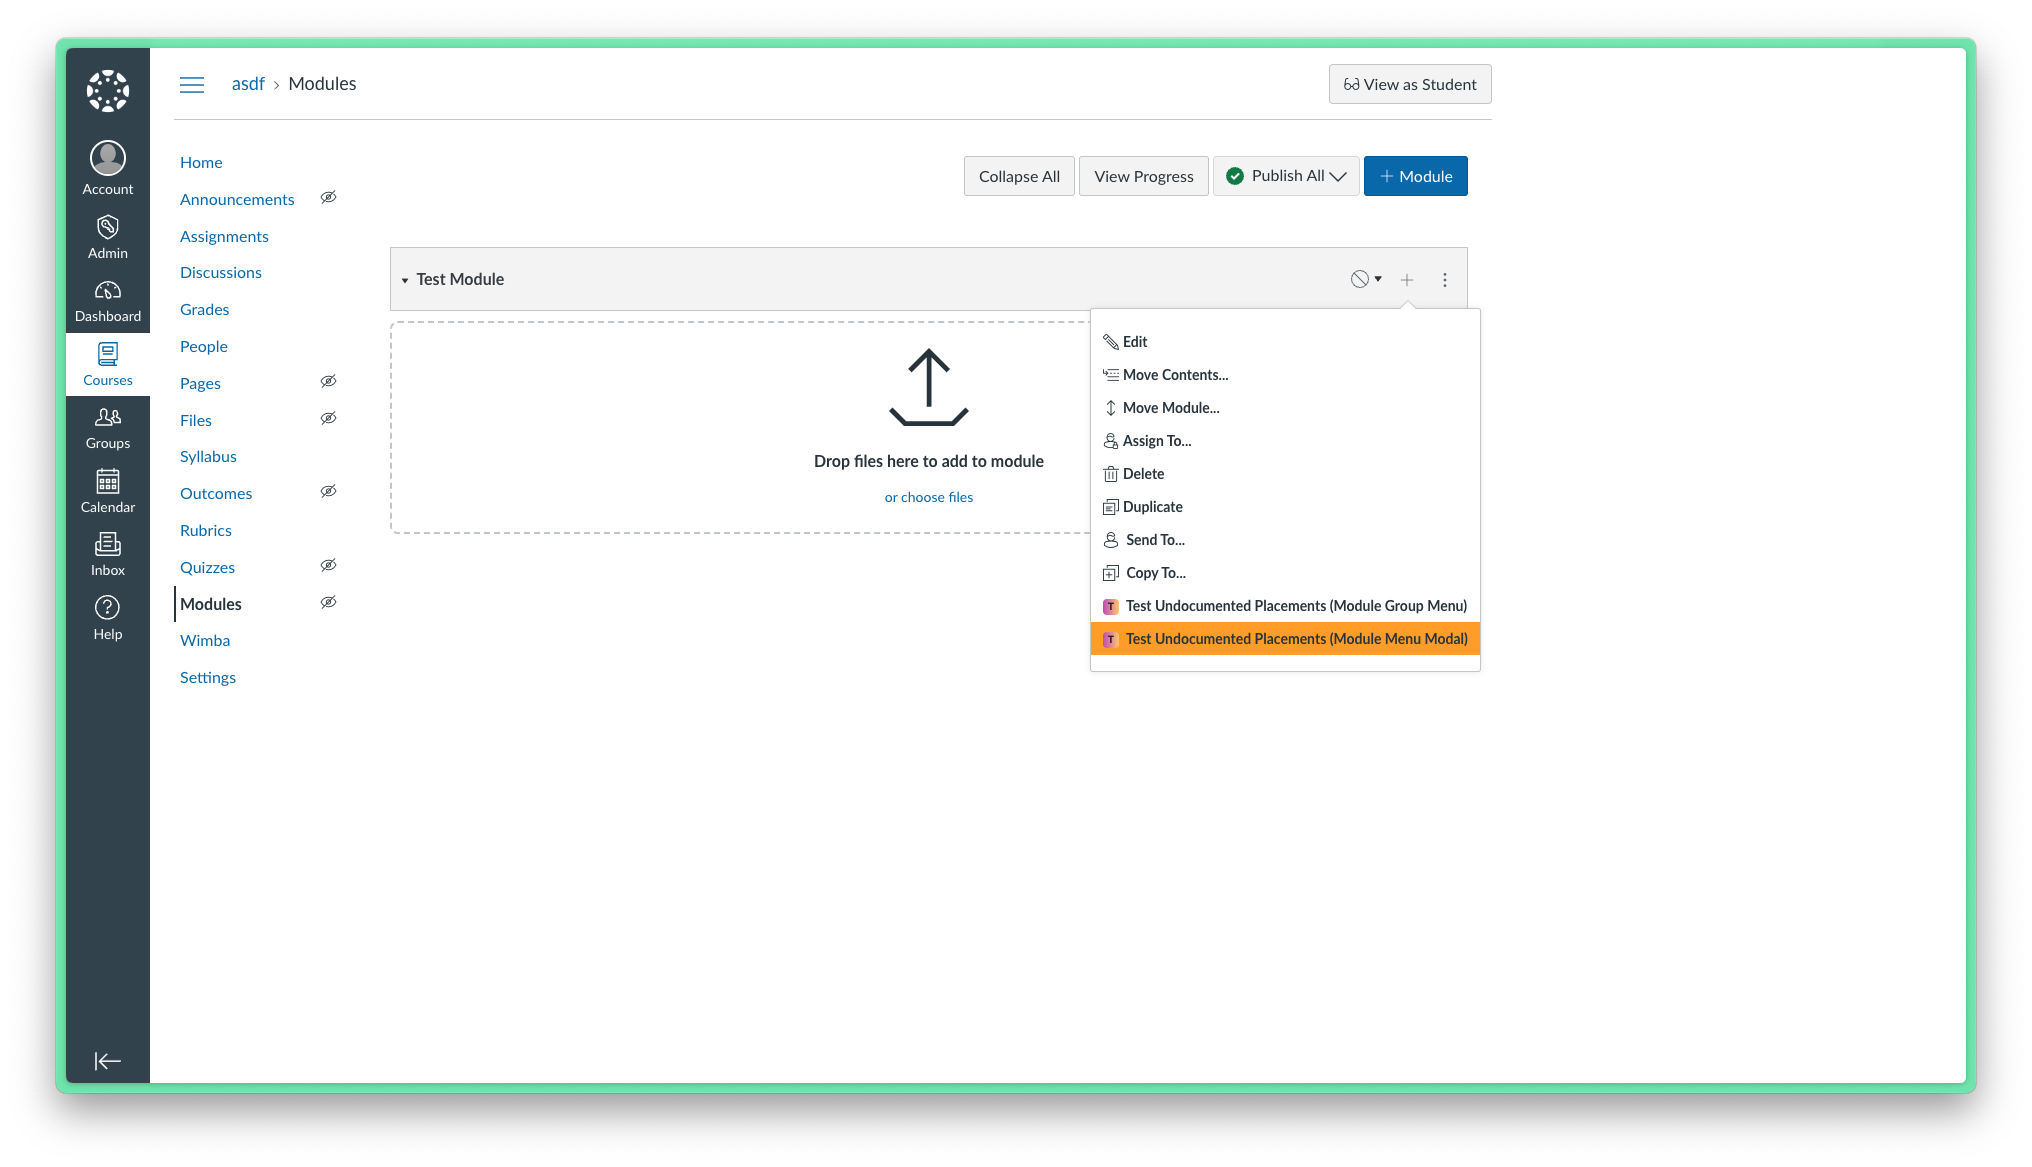Open the Calendar from the sidebar
This screenshot has width=2032, height=1167.
click(107, 490)
